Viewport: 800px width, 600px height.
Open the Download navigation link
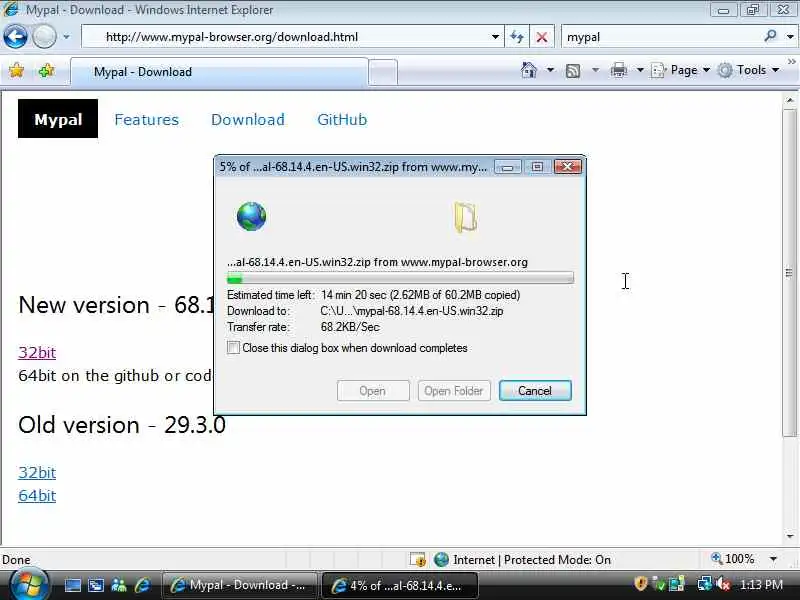point(248,119)
